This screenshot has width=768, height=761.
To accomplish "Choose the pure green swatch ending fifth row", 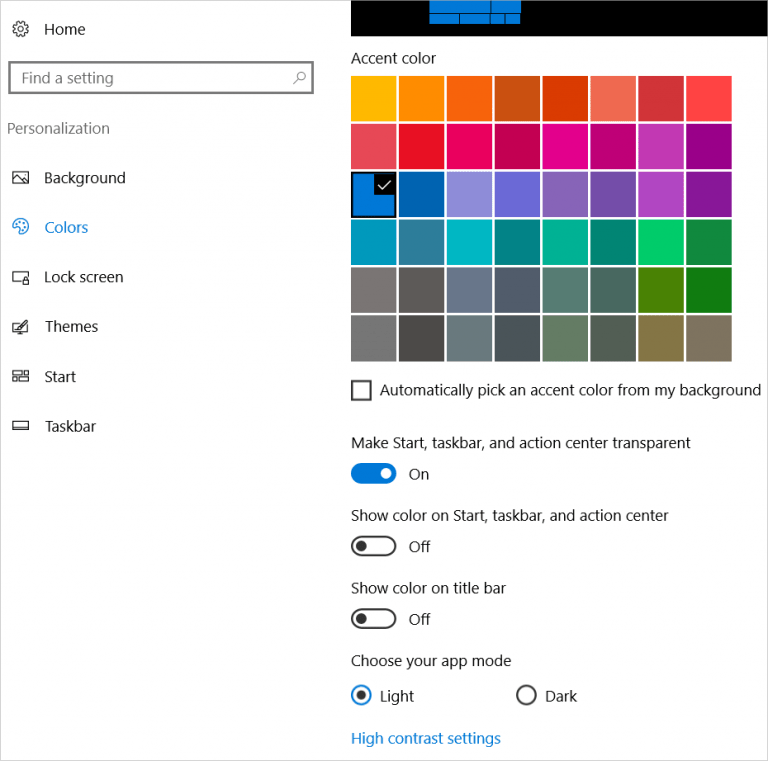I will click(709, 290).
